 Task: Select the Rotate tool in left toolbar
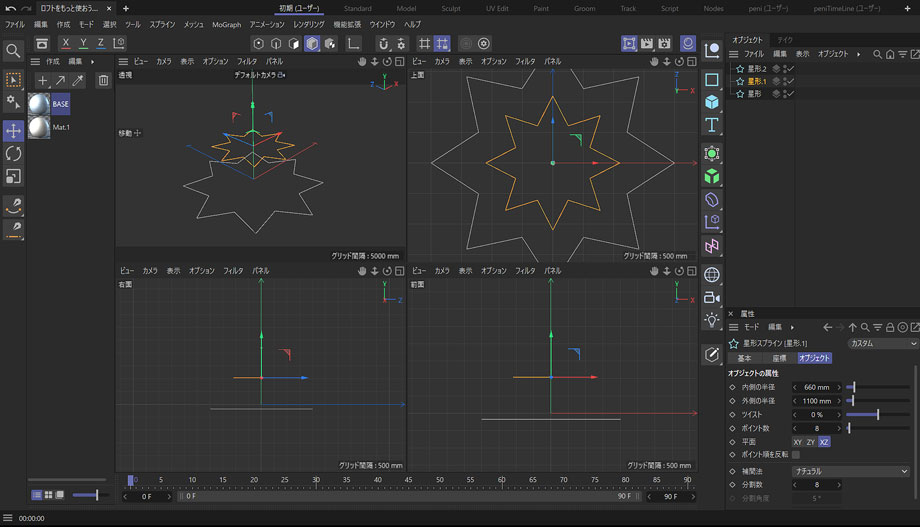(x=13, y=154)
